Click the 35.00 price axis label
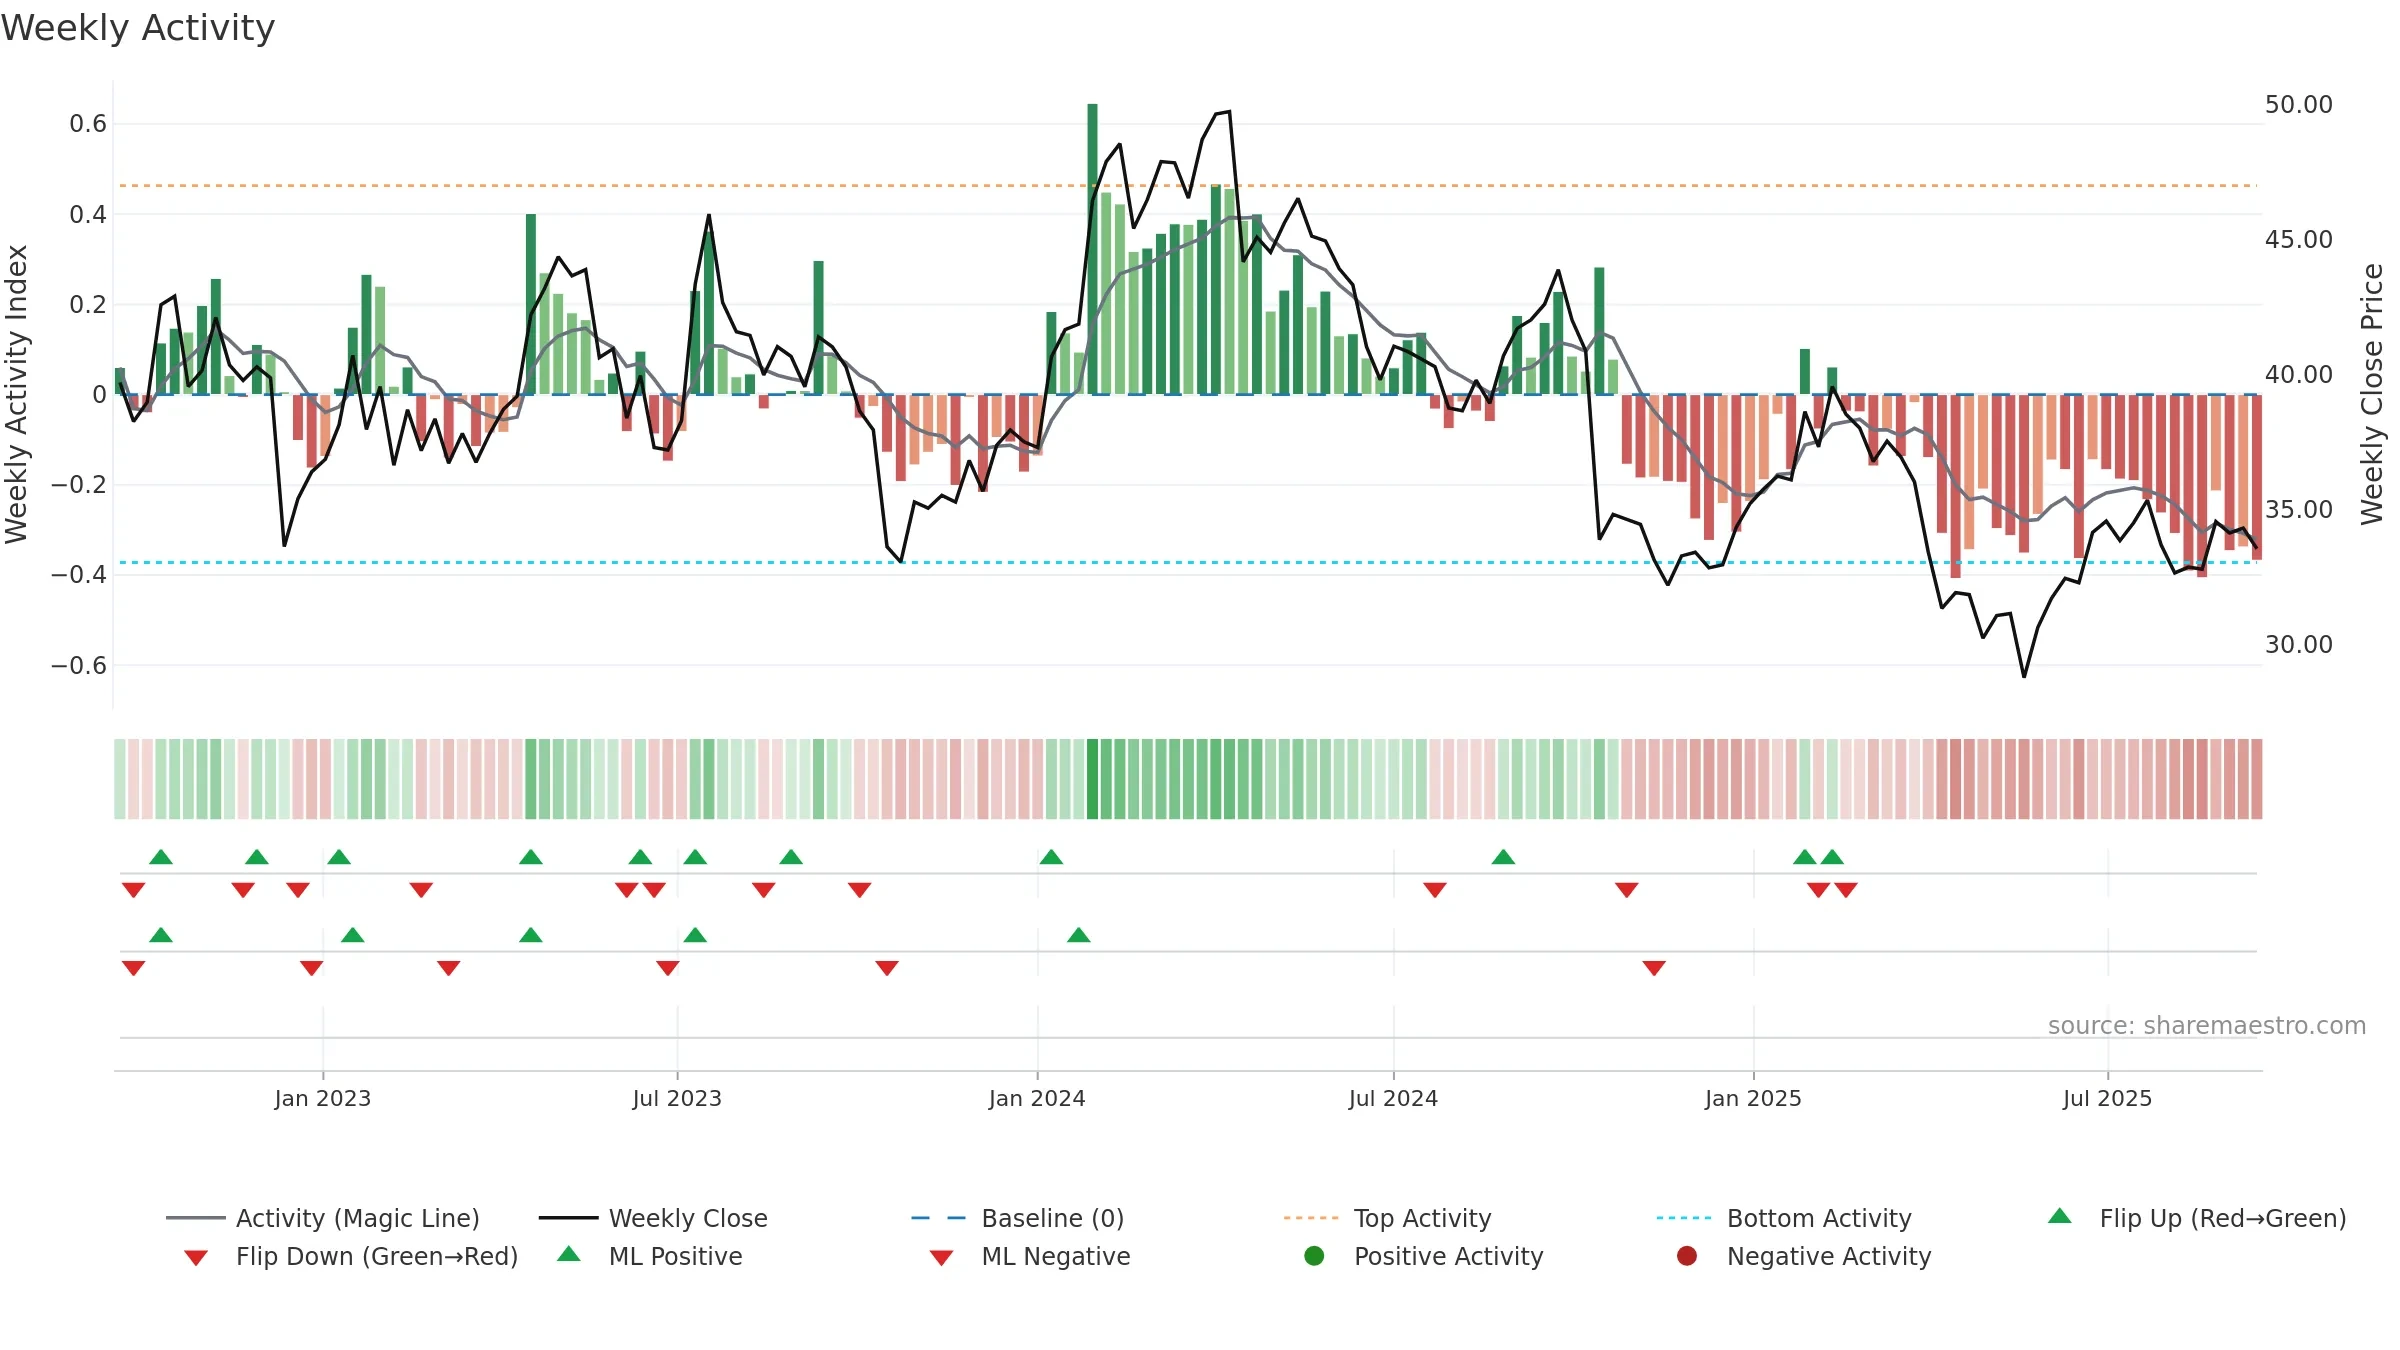2400x1350 pixels. click(x=2299, y=510)
